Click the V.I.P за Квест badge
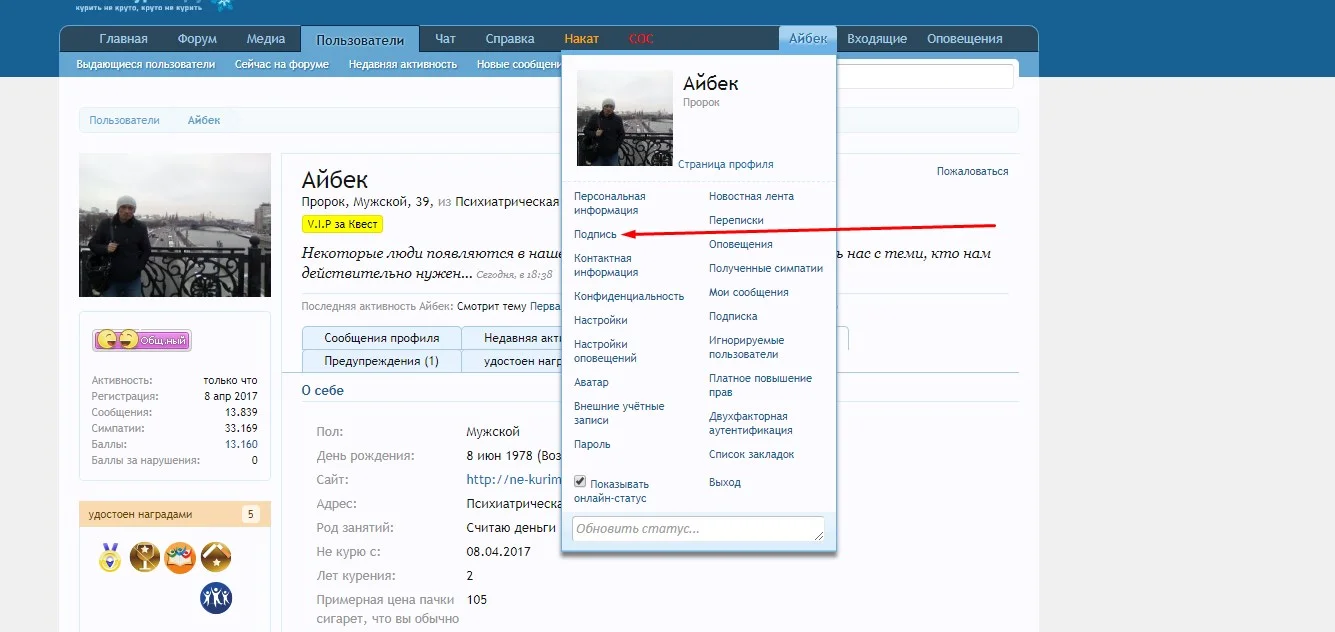The image size is (1335, 632). pos(342,224)
